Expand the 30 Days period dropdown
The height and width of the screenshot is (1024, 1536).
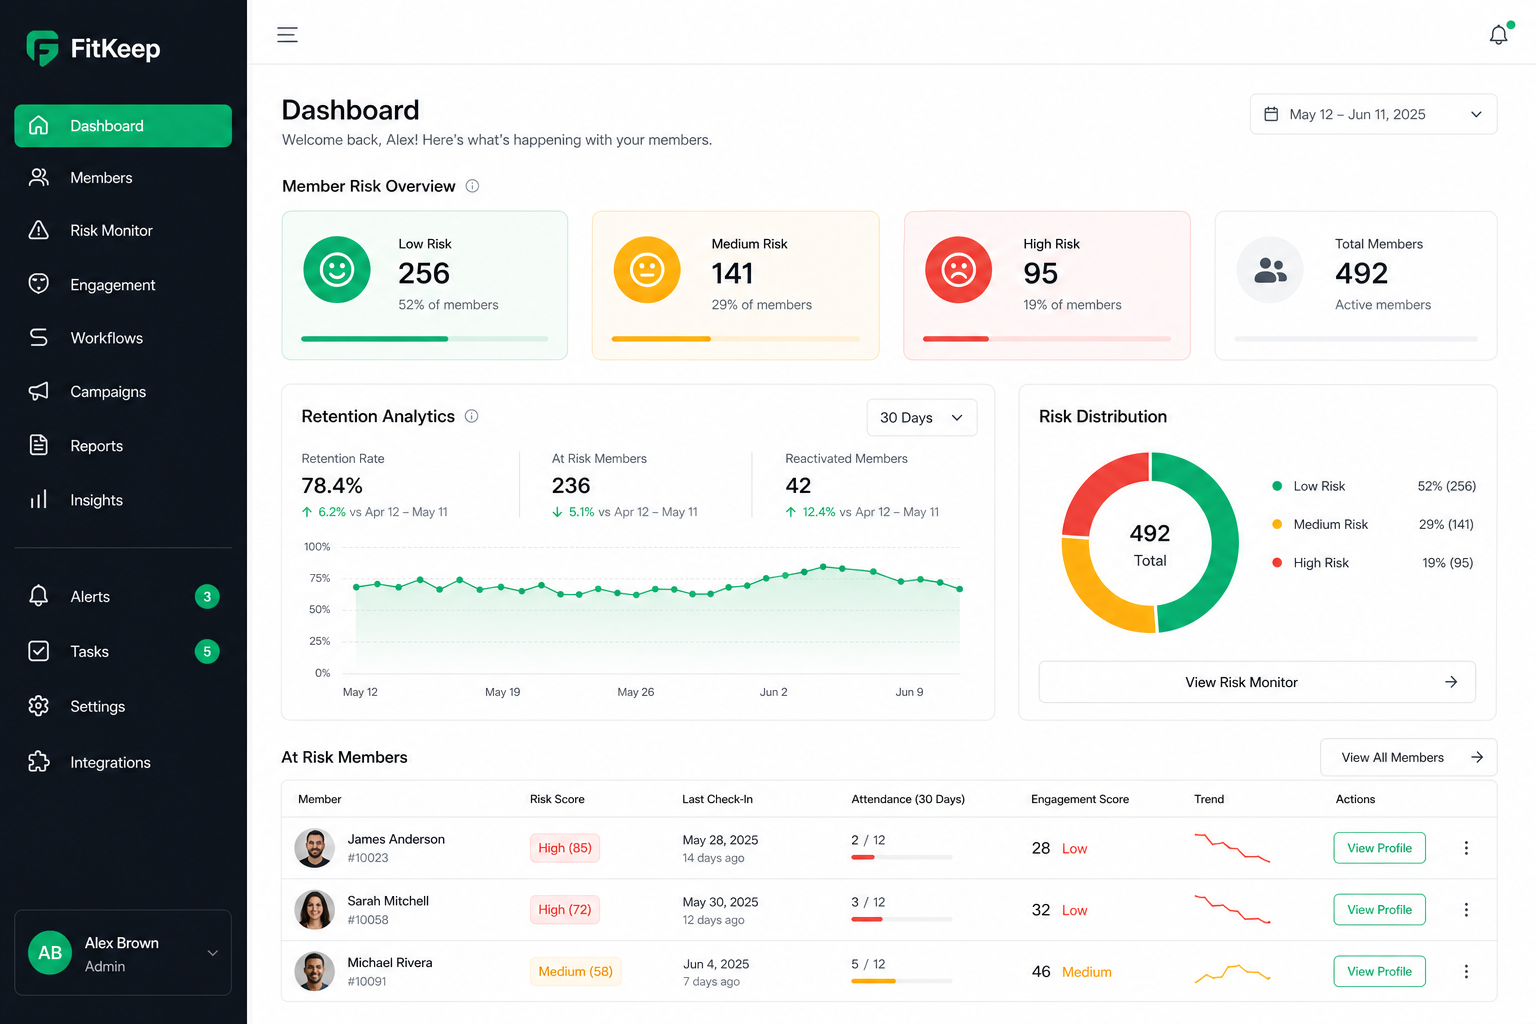coord(921,418)
